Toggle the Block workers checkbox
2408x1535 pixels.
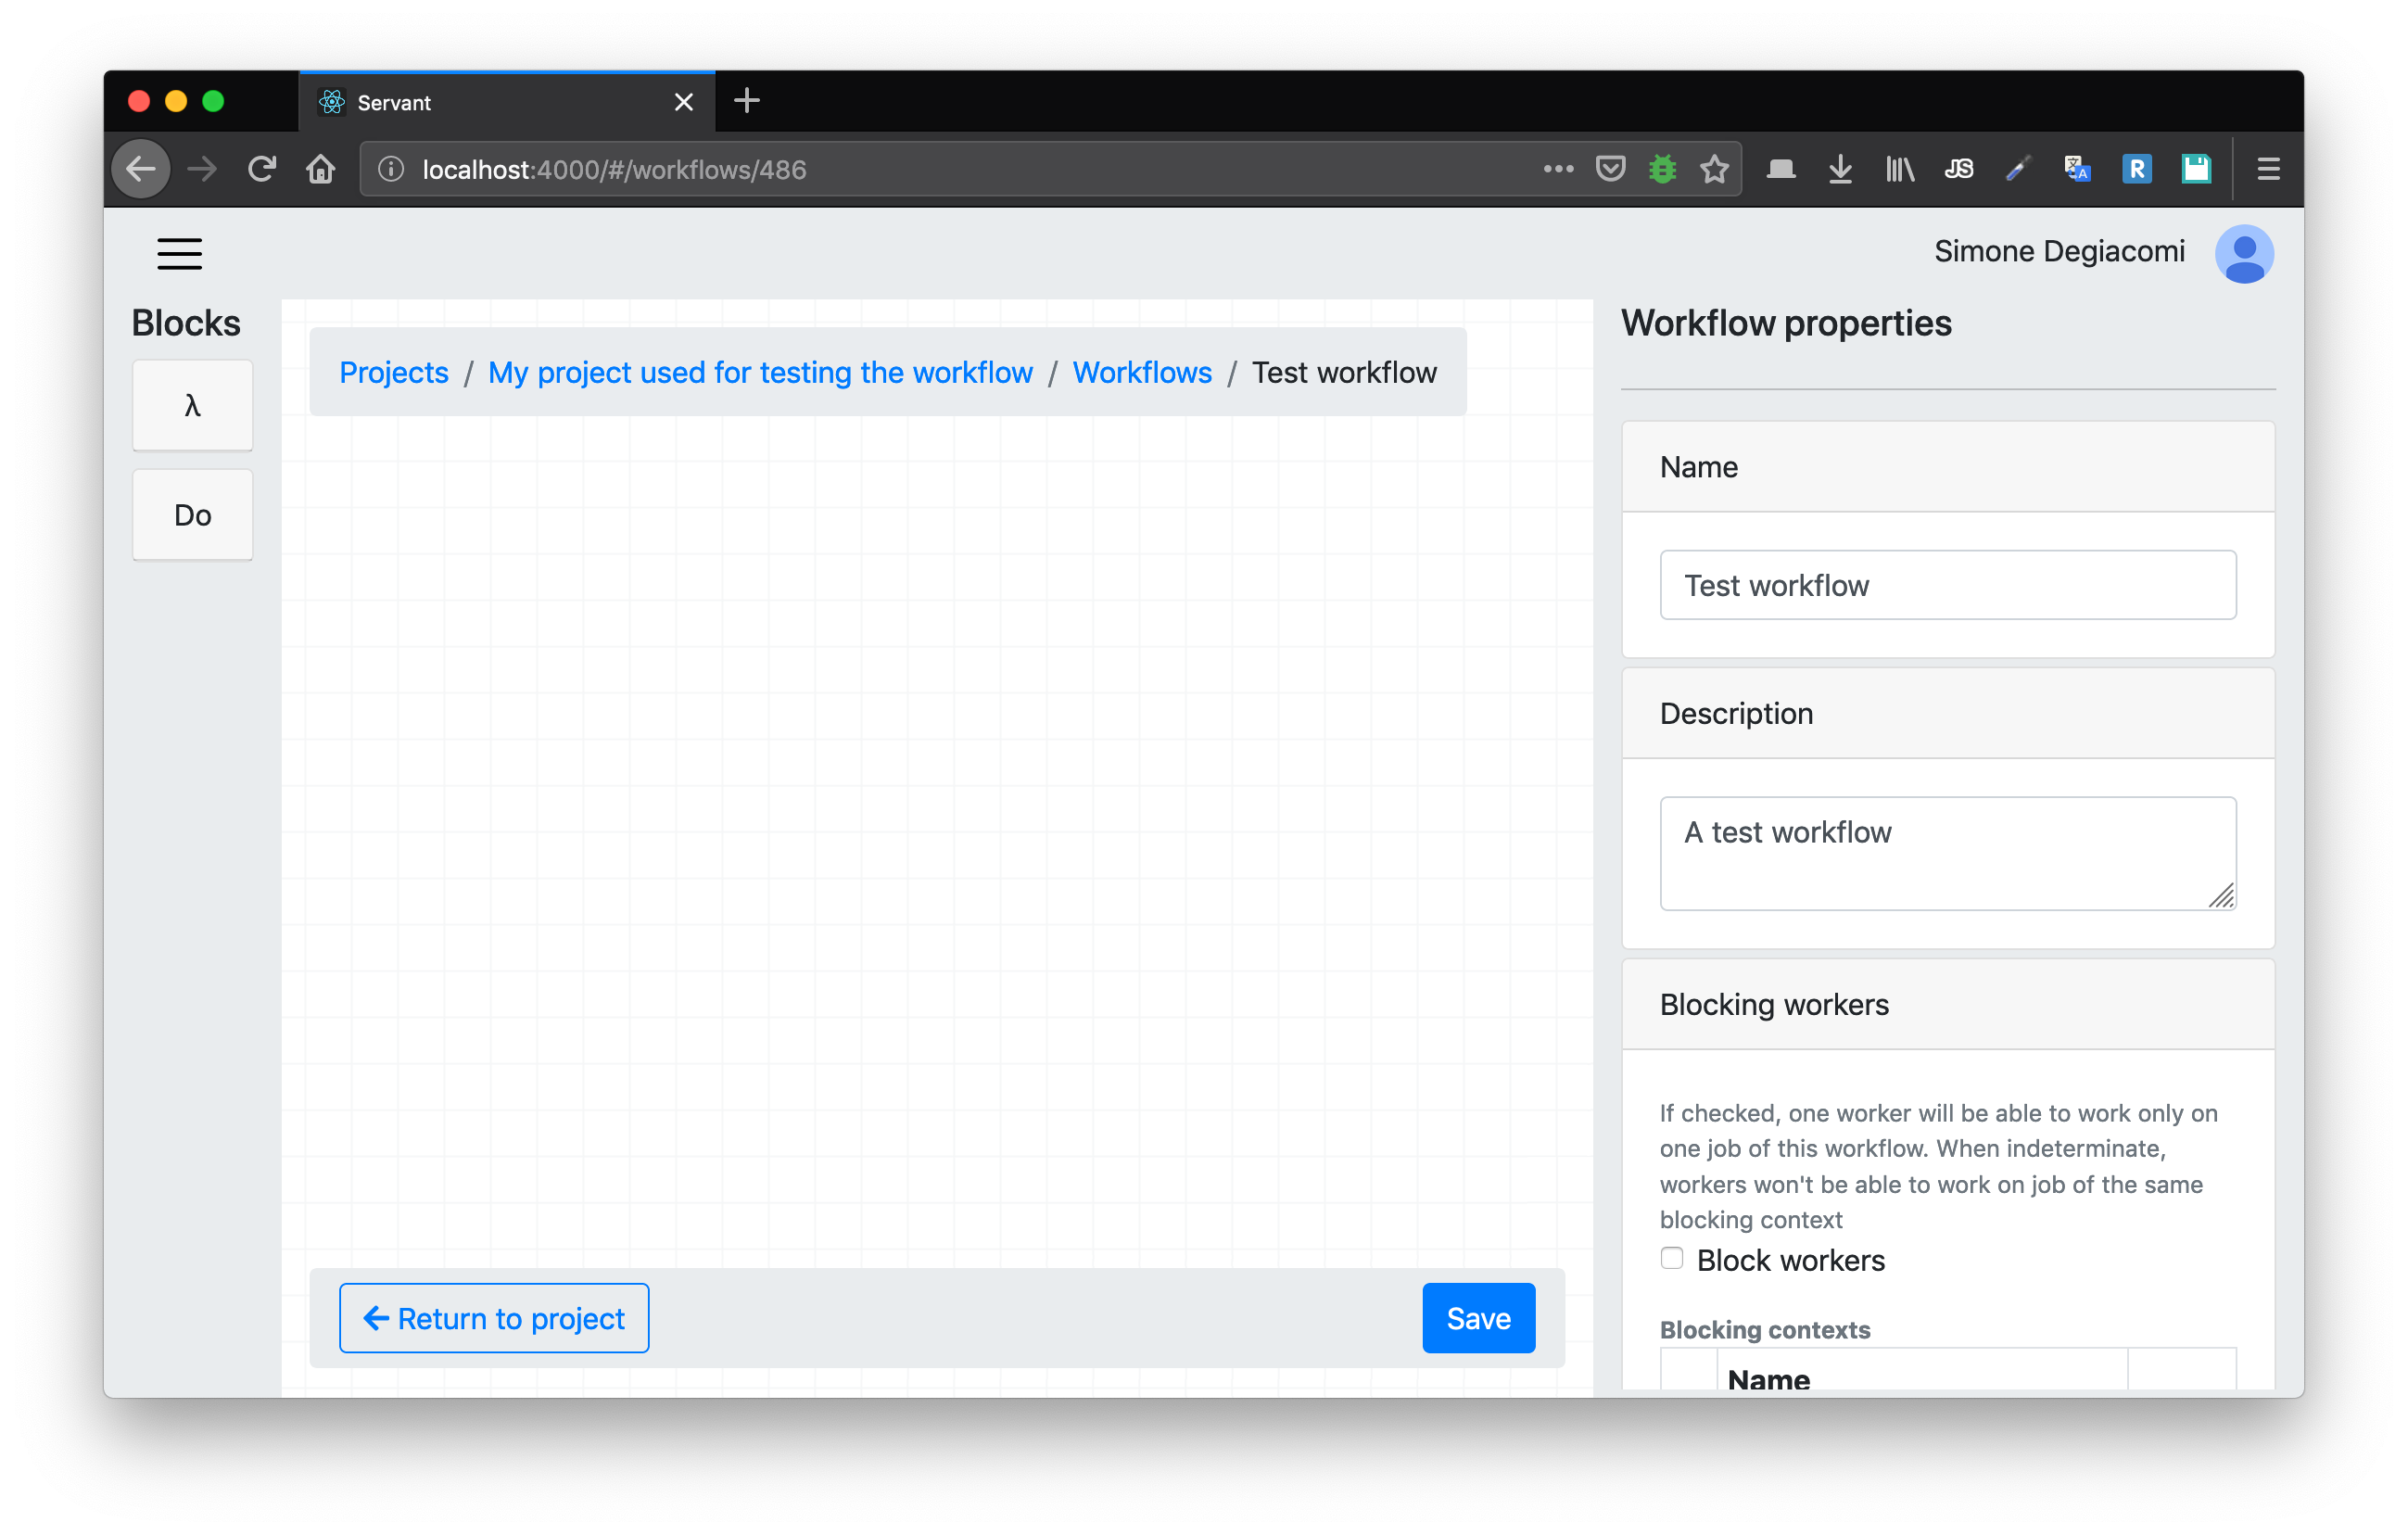(x=1671, y=1258)
